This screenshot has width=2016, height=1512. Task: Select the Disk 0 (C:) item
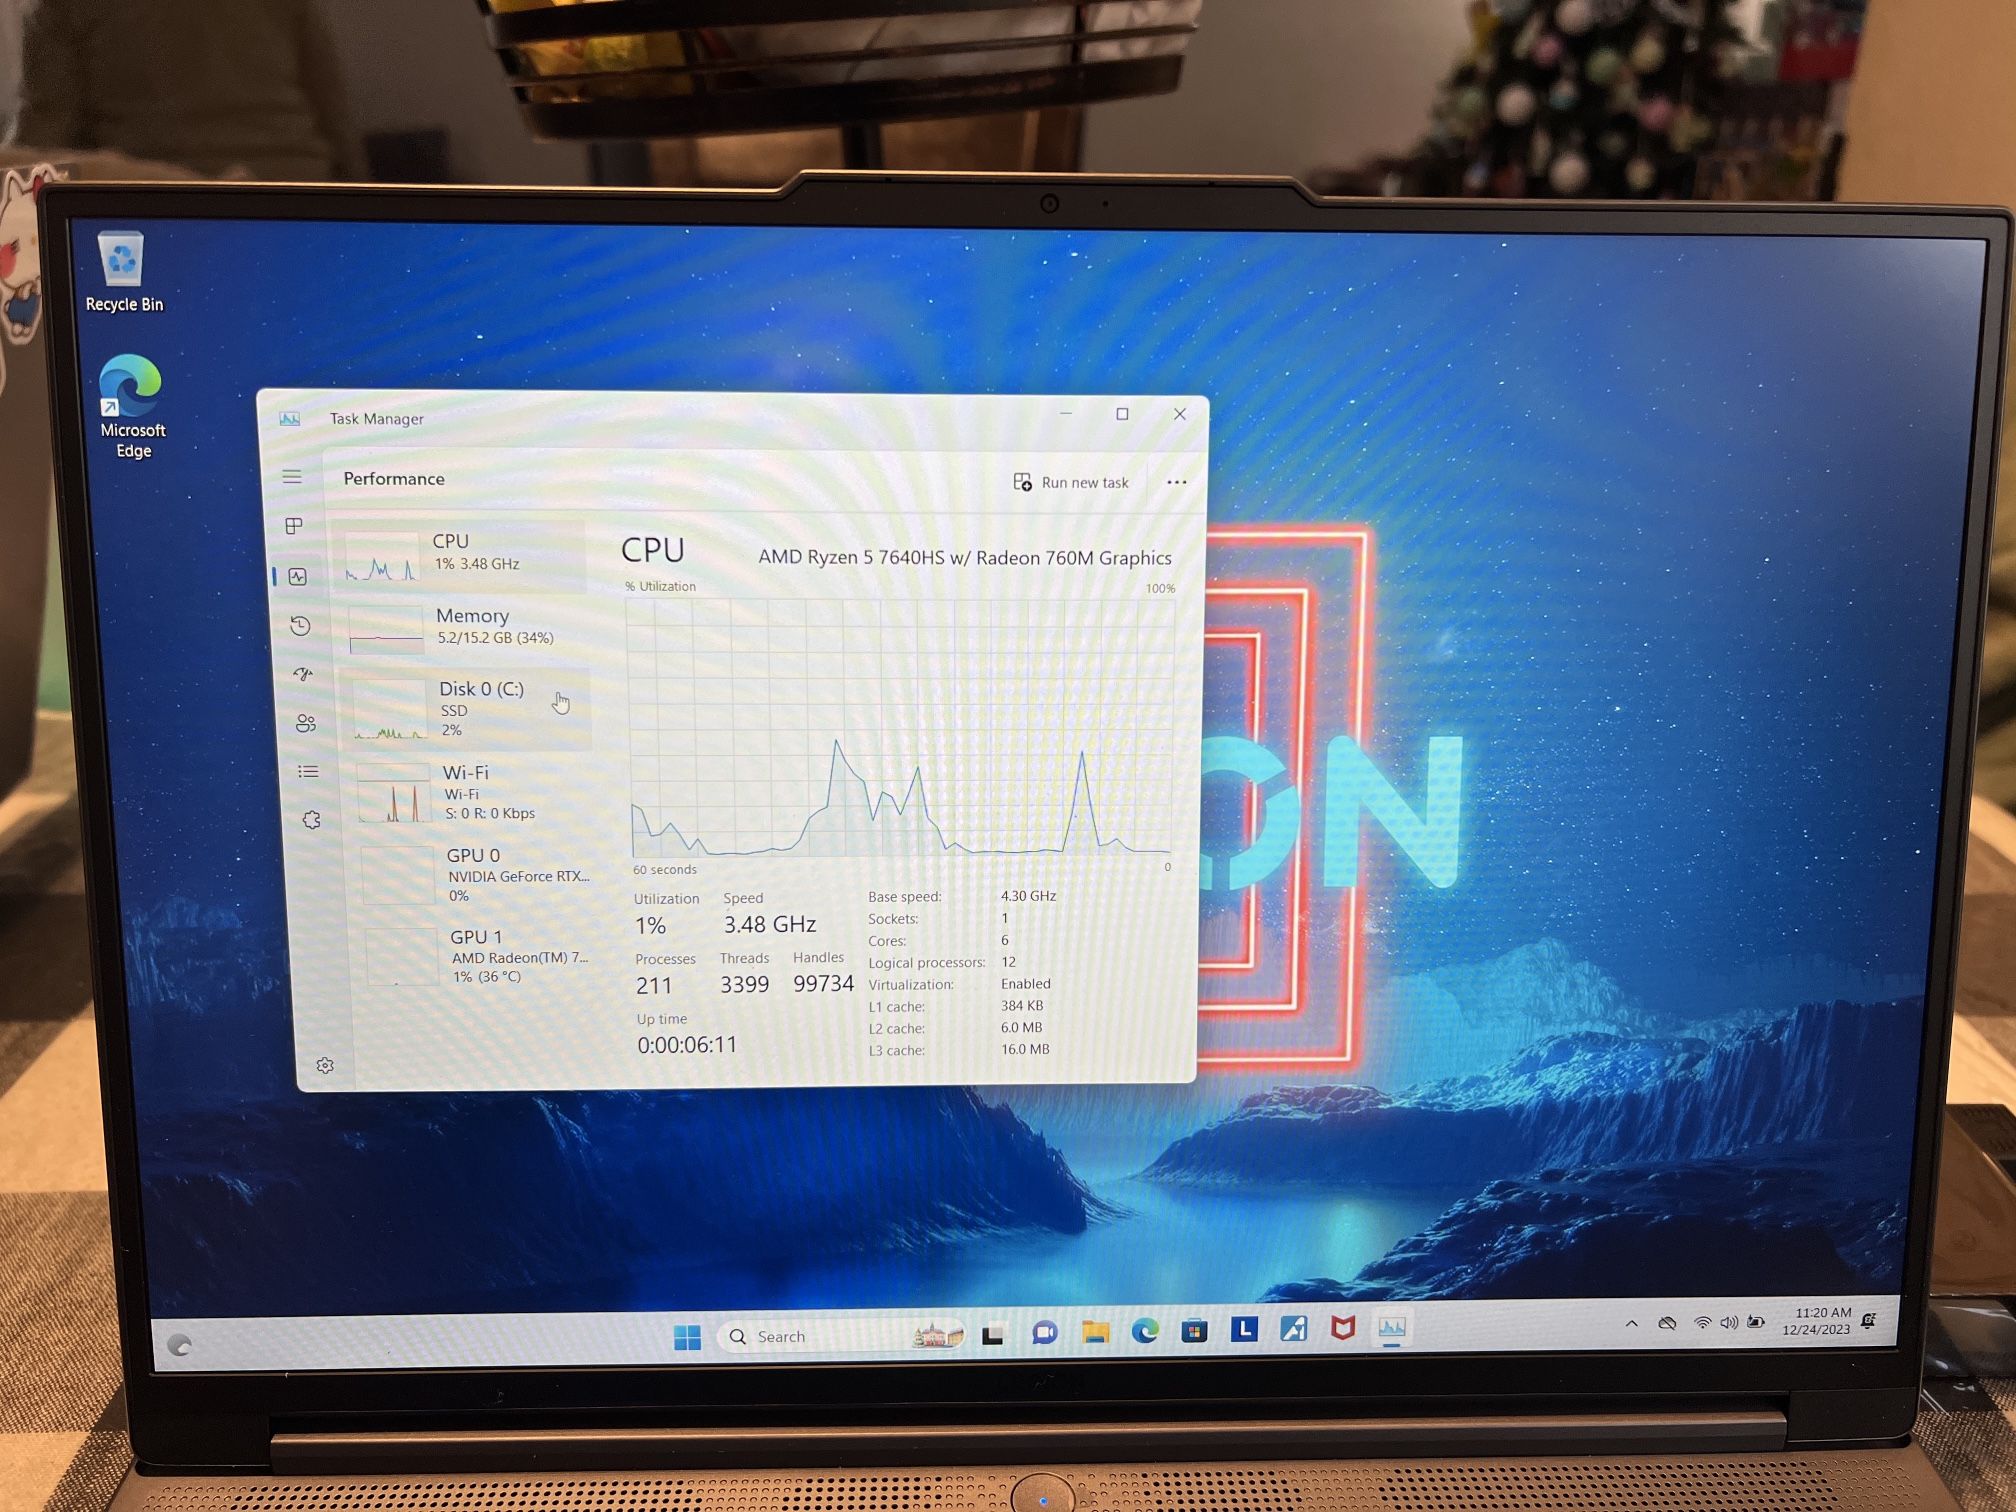coord(470,708)
